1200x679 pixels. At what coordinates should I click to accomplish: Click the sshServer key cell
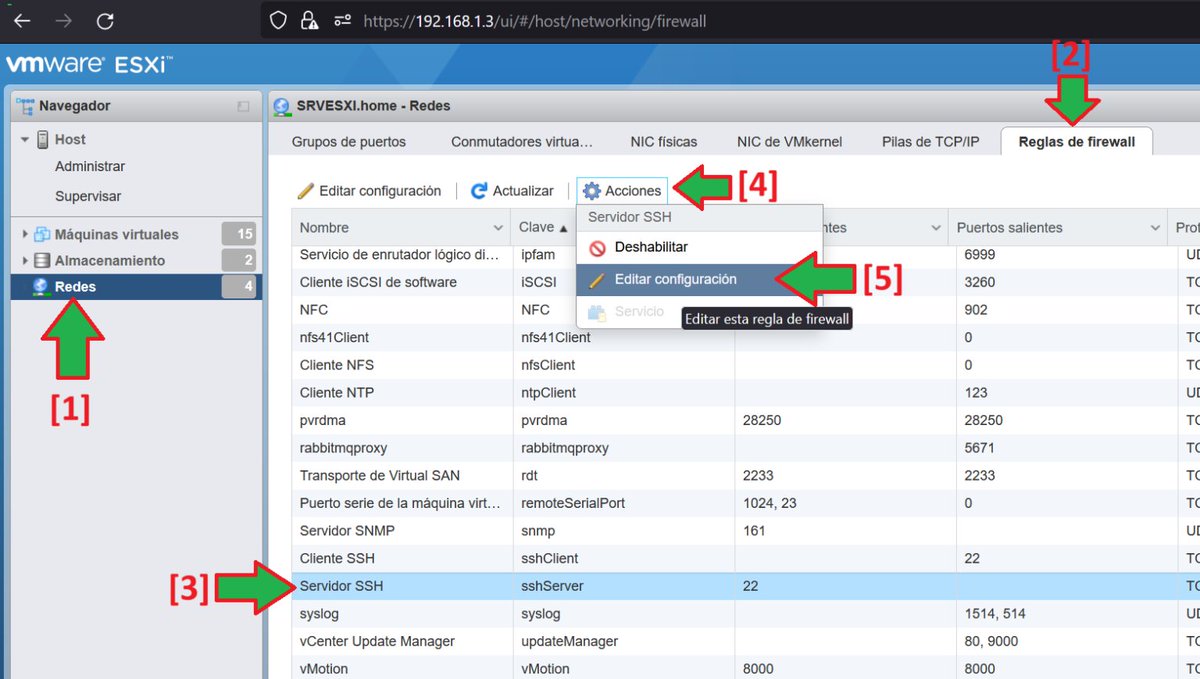click(x=552, y=586)
